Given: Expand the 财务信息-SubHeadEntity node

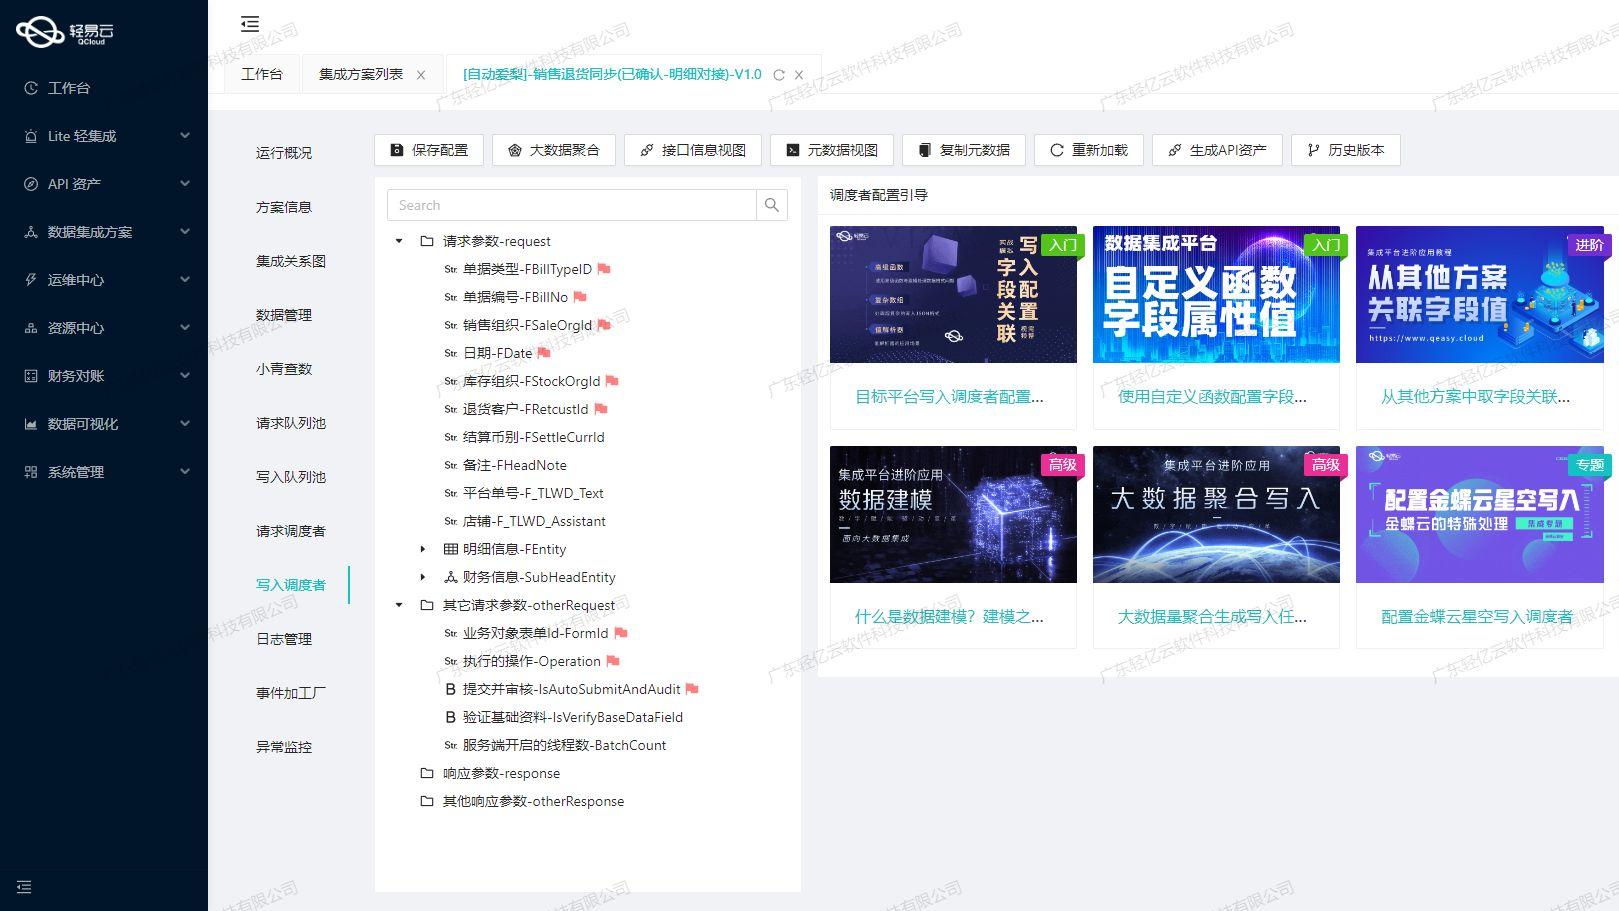Looking at the screenshot, I should point(423,577).
